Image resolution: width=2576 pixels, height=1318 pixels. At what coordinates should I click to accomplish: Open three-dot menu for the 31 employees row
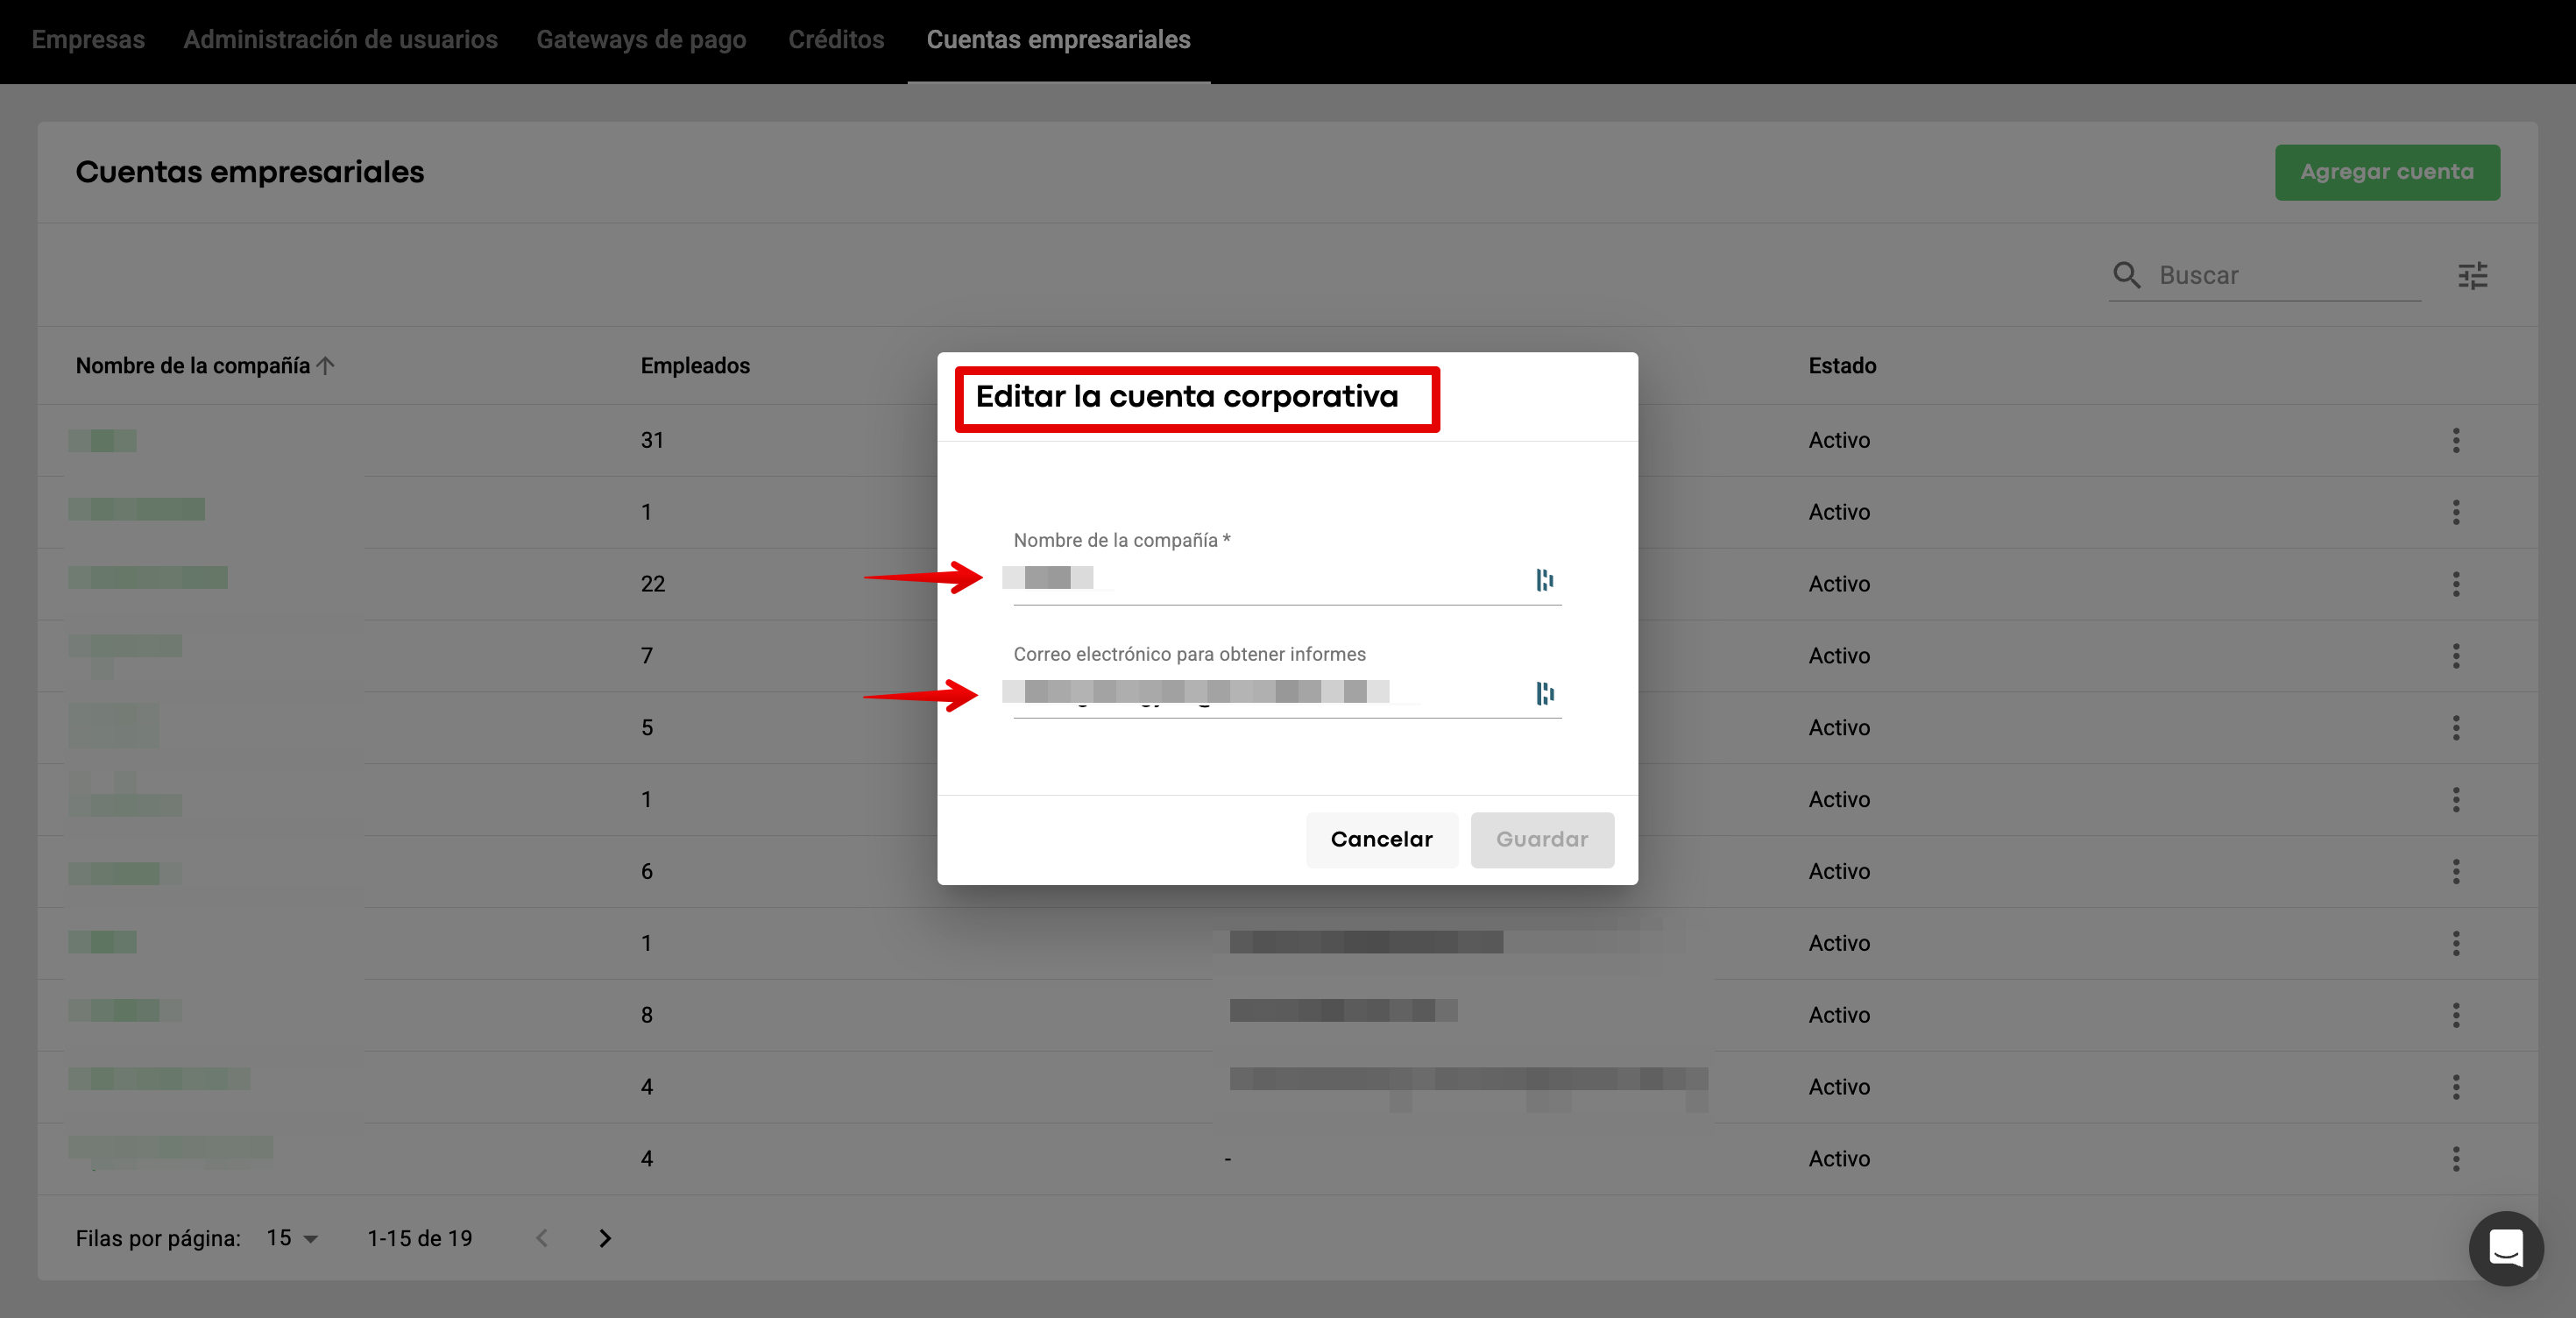pyautogui.click(x=2455, y=440)
